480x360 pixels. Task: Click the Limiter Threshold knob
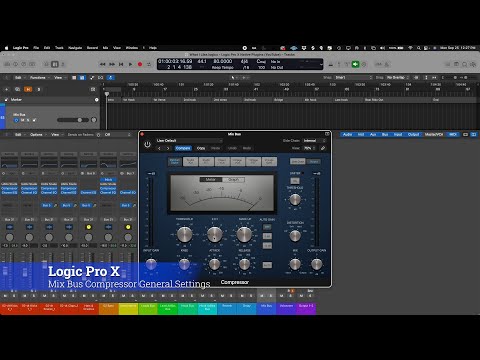click(295, 199)
